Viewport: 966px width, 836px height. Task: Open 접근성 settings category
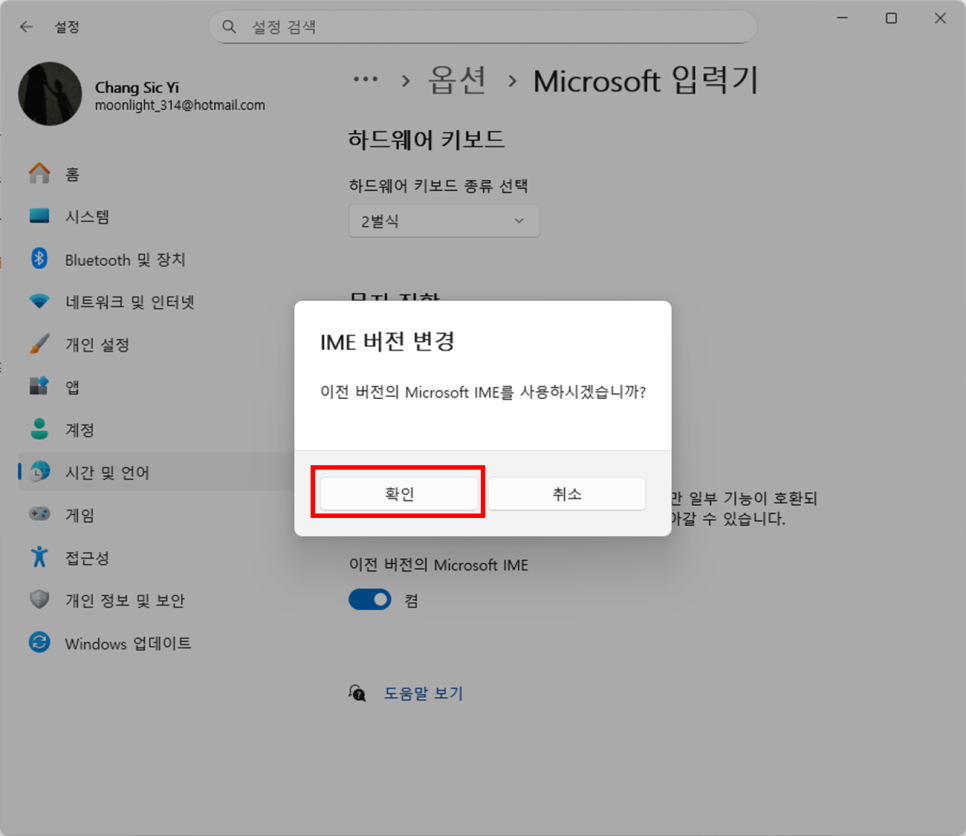pos(156,558)
